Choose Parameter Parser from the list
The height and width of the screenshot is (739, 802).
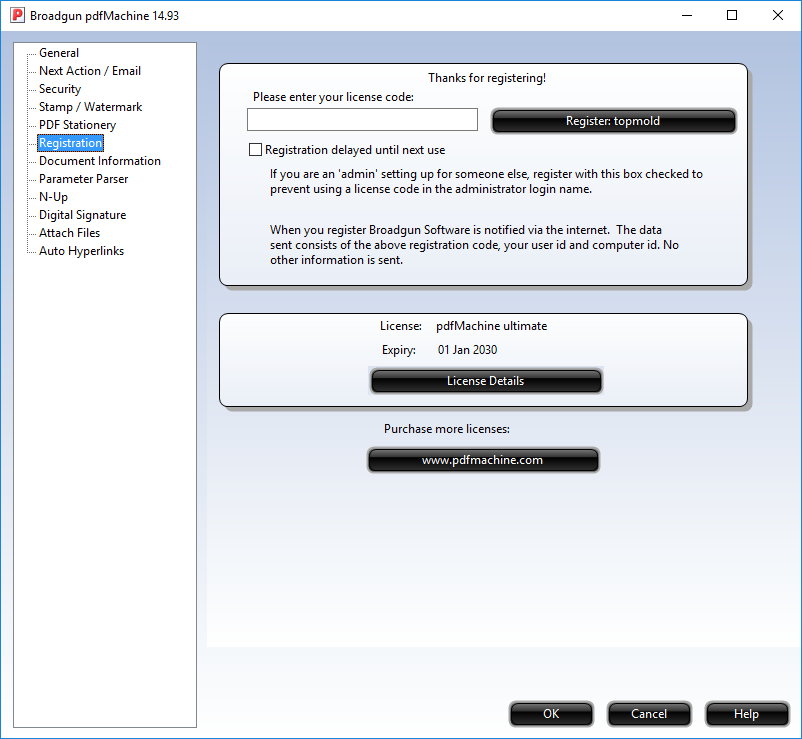click(83, 179)
